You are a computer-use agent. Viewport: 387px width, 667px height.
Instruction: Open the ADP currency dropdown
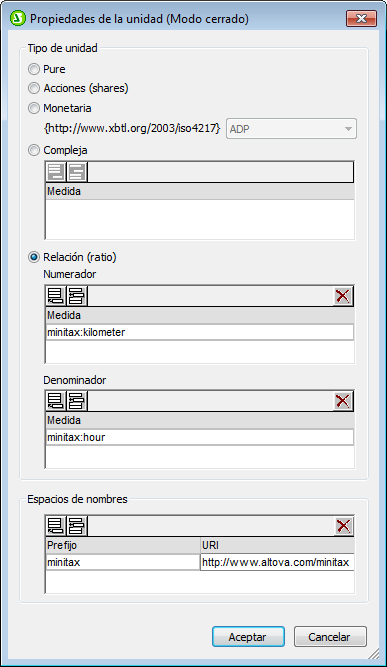click(291, 128)
